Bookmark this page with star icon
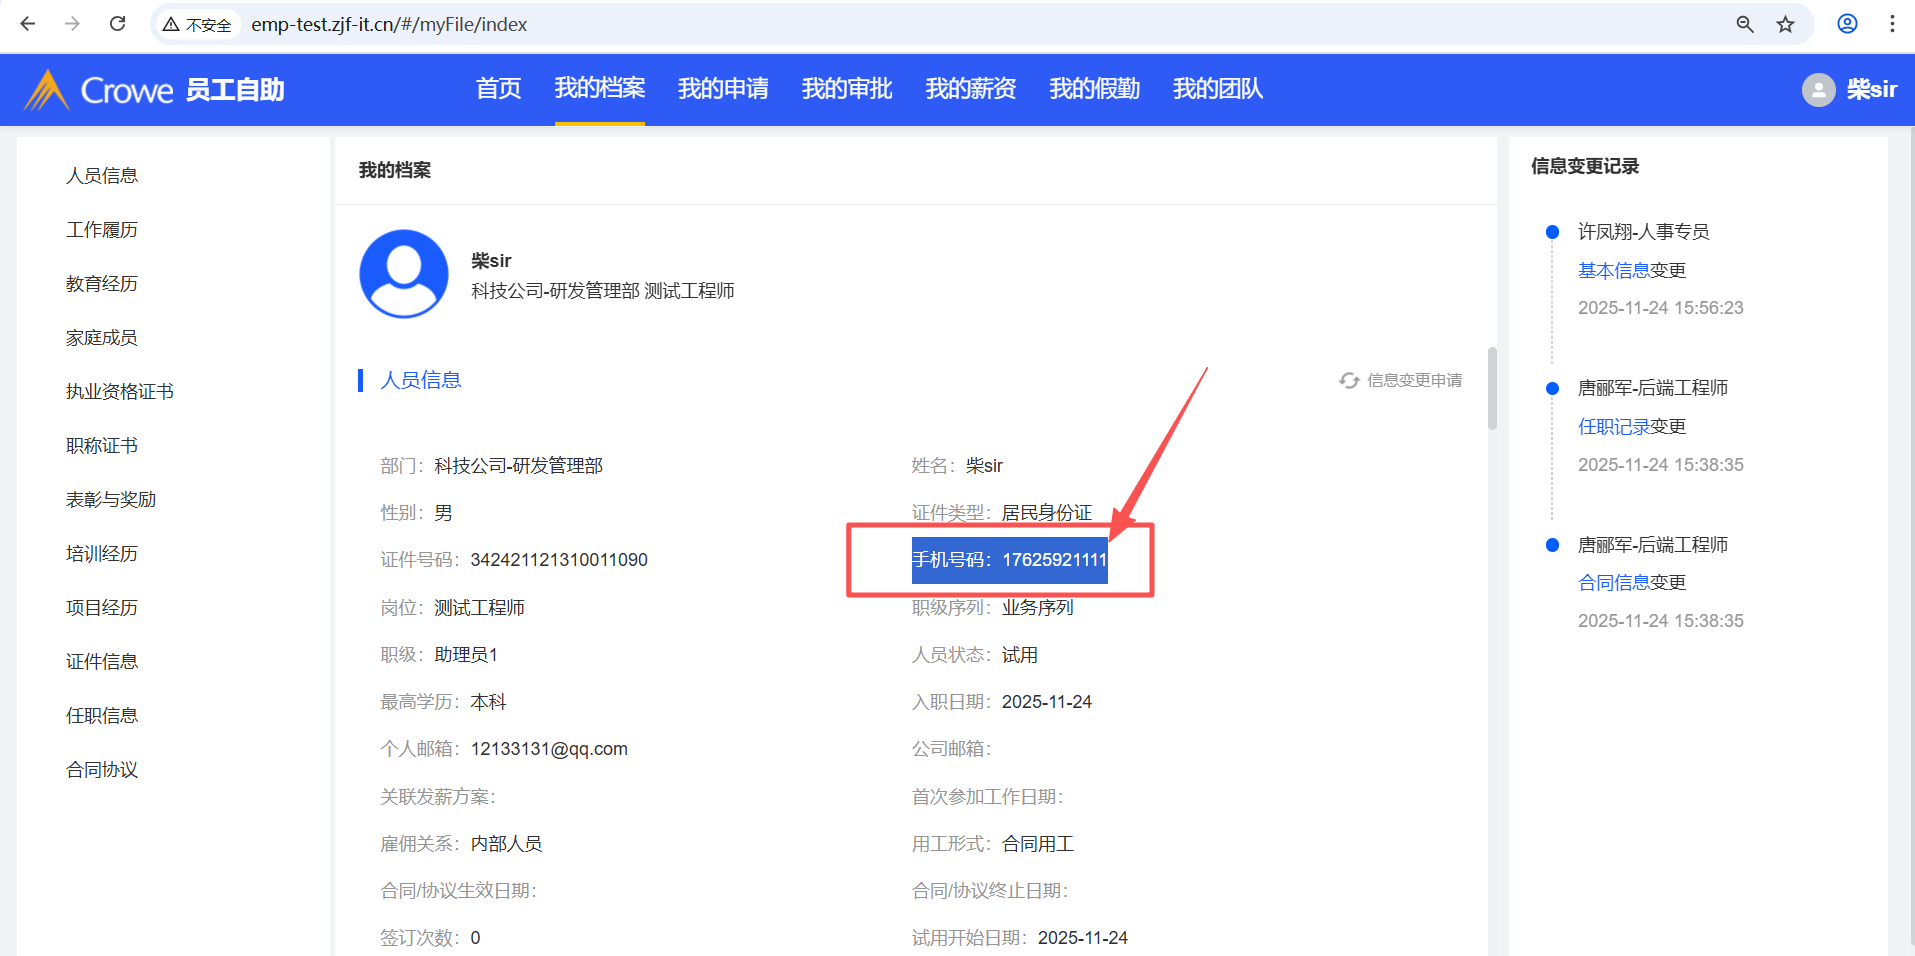The image size is (1915, 956). click(1785, 24)
